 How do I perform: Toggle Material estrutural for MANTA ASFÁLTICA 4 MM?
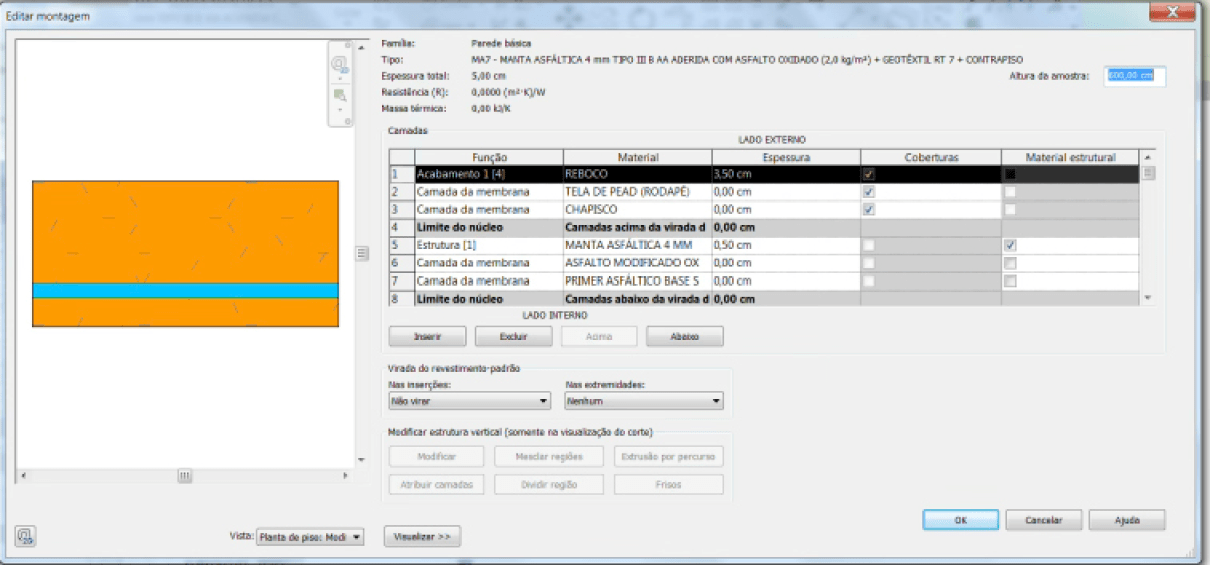[x=1010, y=245]
